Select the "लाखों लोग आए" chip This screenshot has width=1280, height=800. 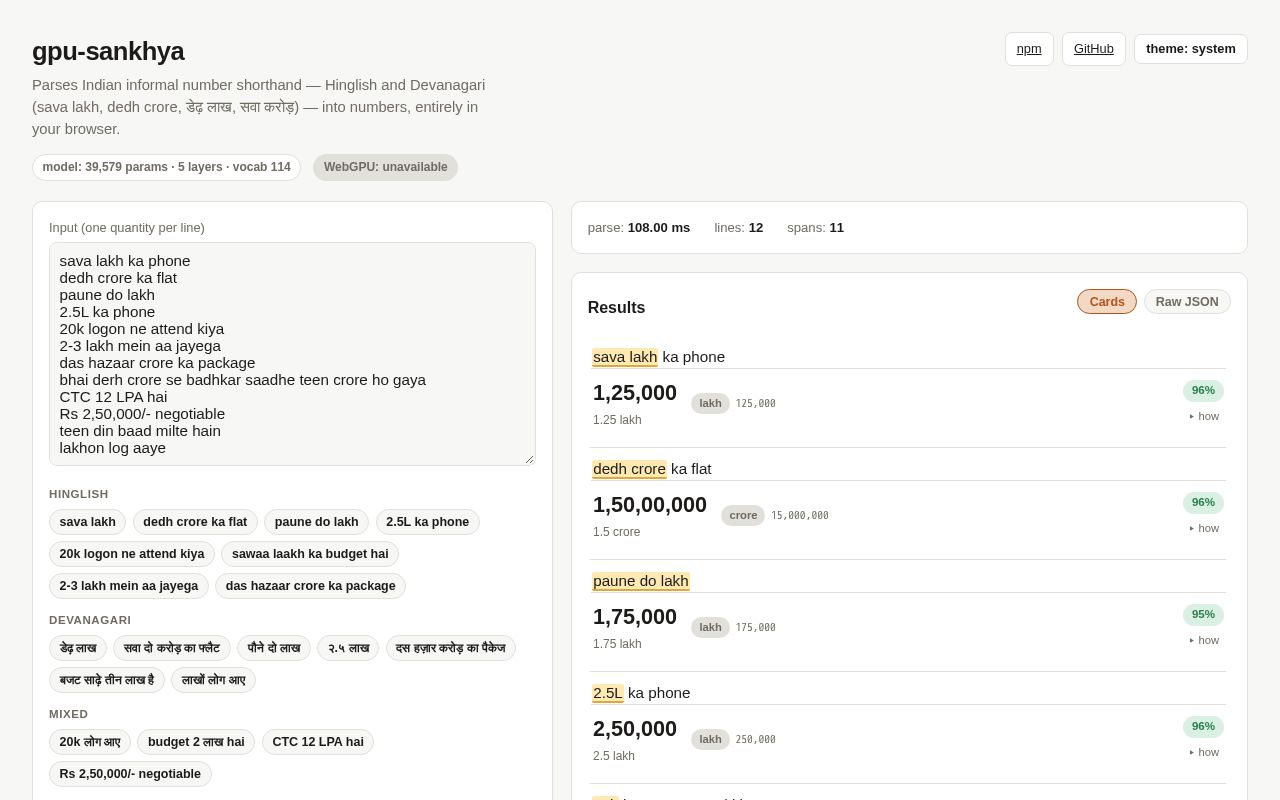(213, 680)
